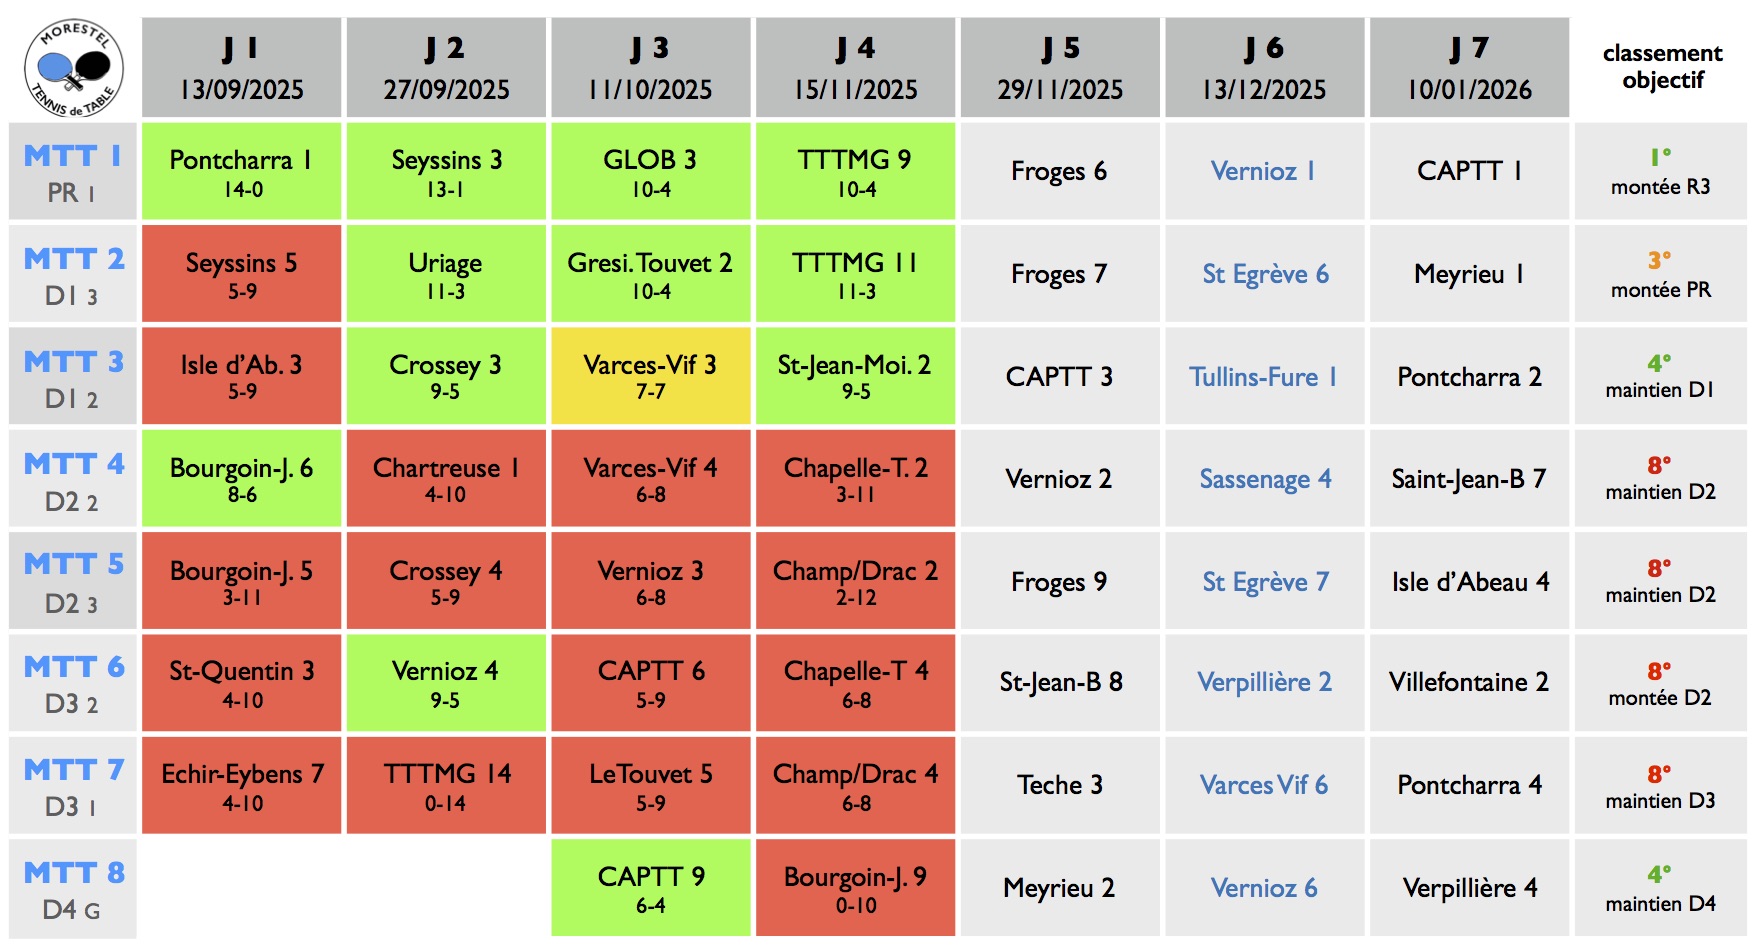Open the Sassenage 4 match link

pos(1265,479)
